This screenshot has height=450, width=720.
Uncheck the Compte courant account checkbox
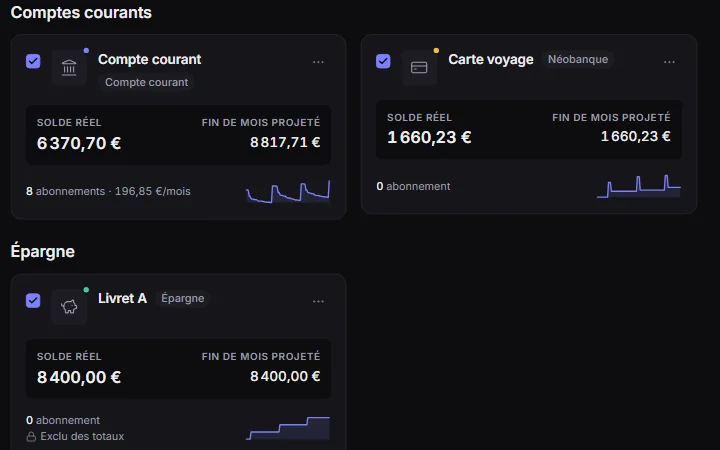[33, 61]
